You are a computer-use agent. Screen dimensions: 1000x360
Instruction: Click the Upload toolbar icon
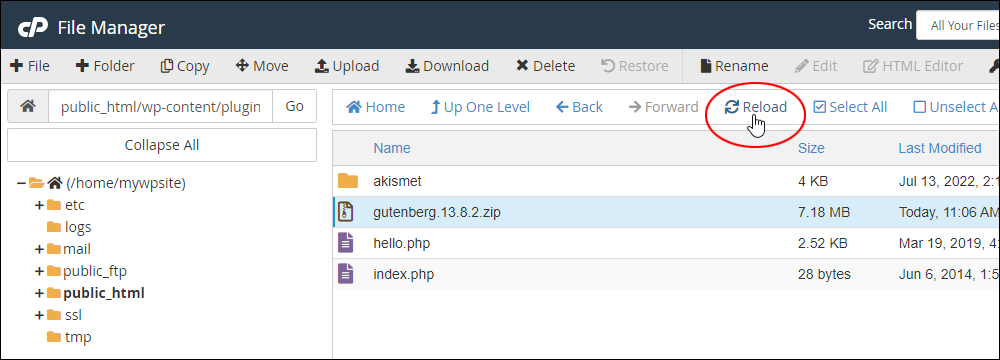coord(322,66)
